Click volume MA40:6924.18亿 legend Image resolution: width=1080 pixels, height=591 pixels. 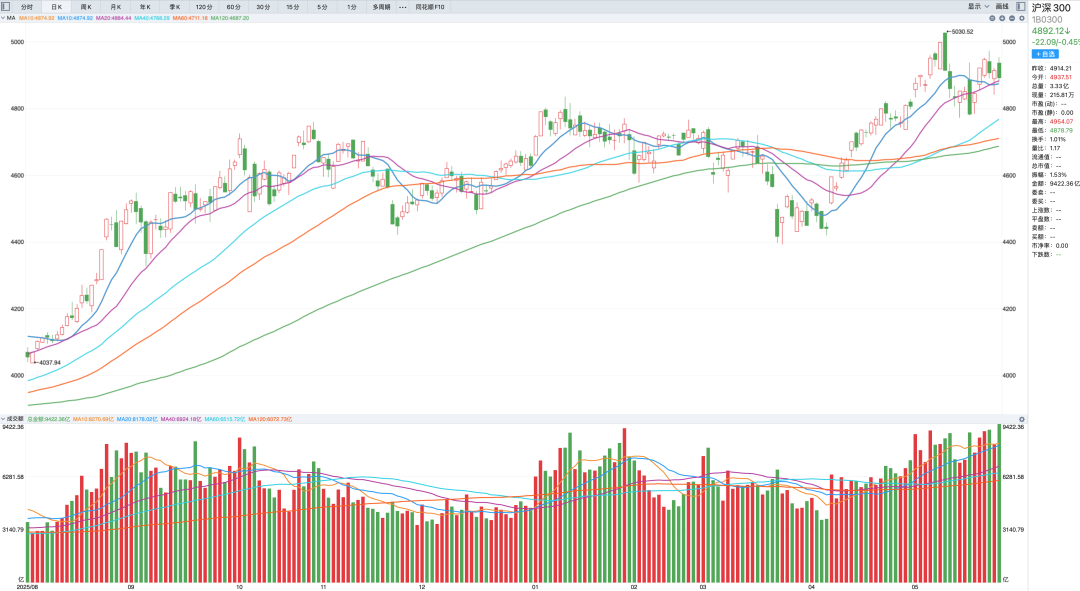tap(181, 419)
